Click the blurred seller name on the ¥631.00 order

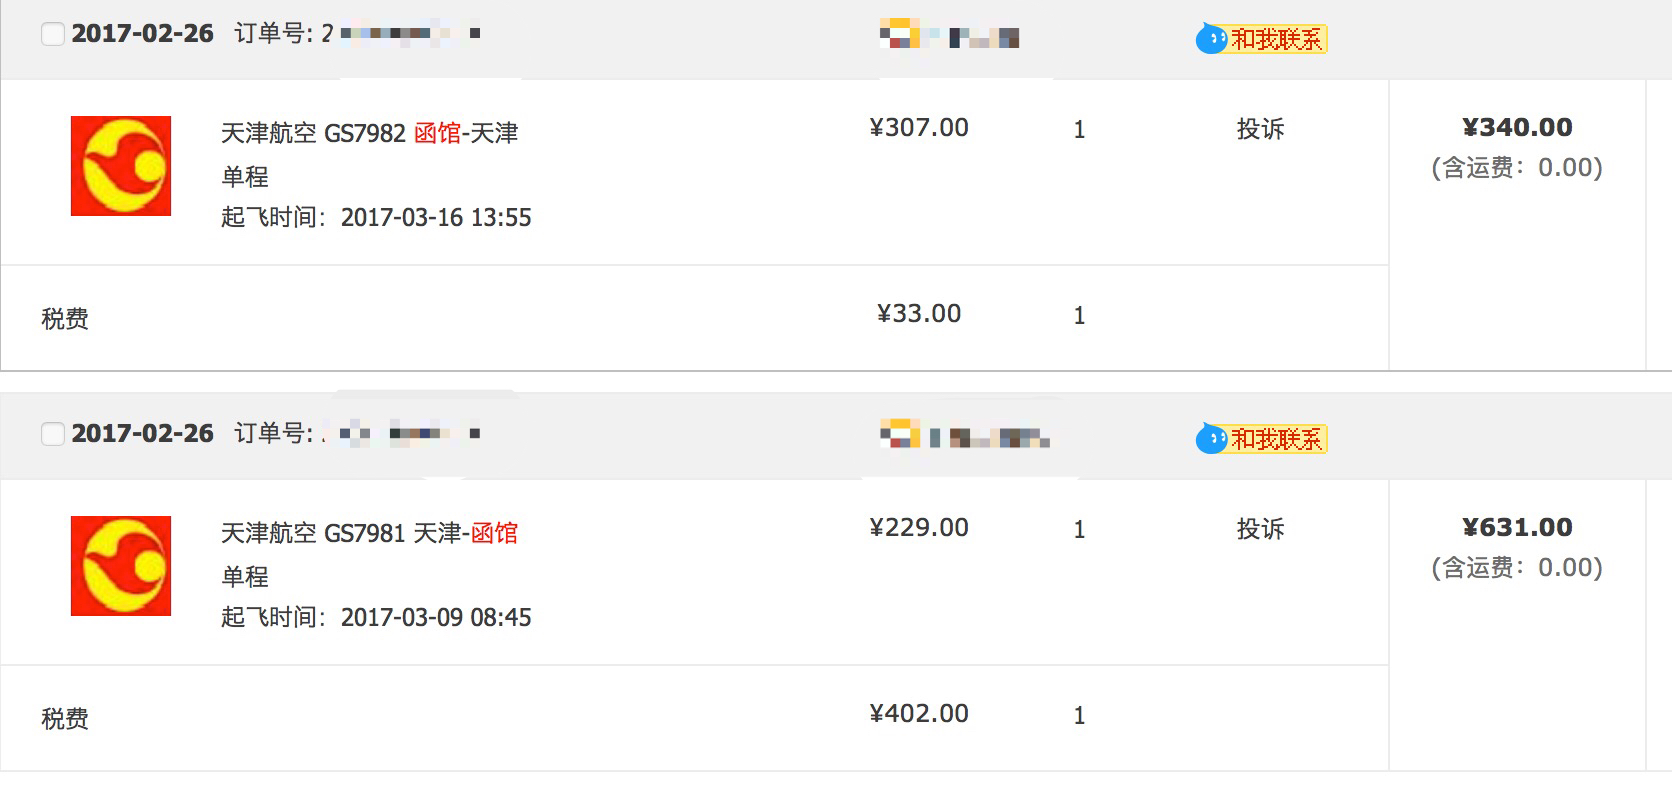tap(965, 437)
